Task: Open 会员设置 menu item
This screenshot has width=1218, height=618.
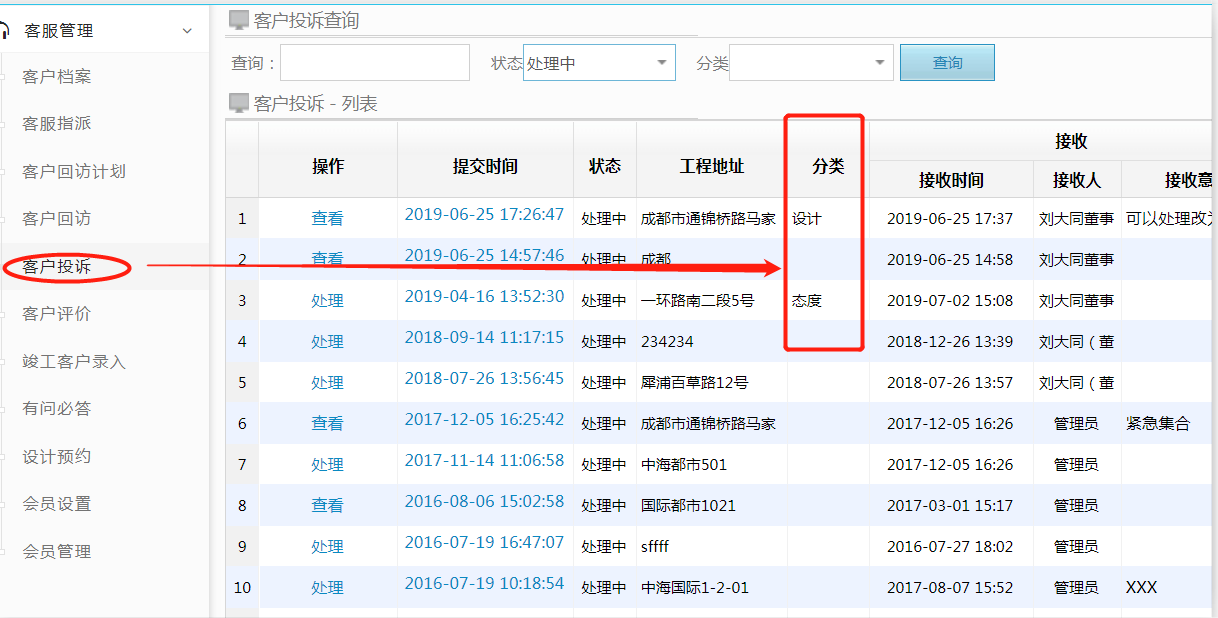Action: (x=57, y=504)
